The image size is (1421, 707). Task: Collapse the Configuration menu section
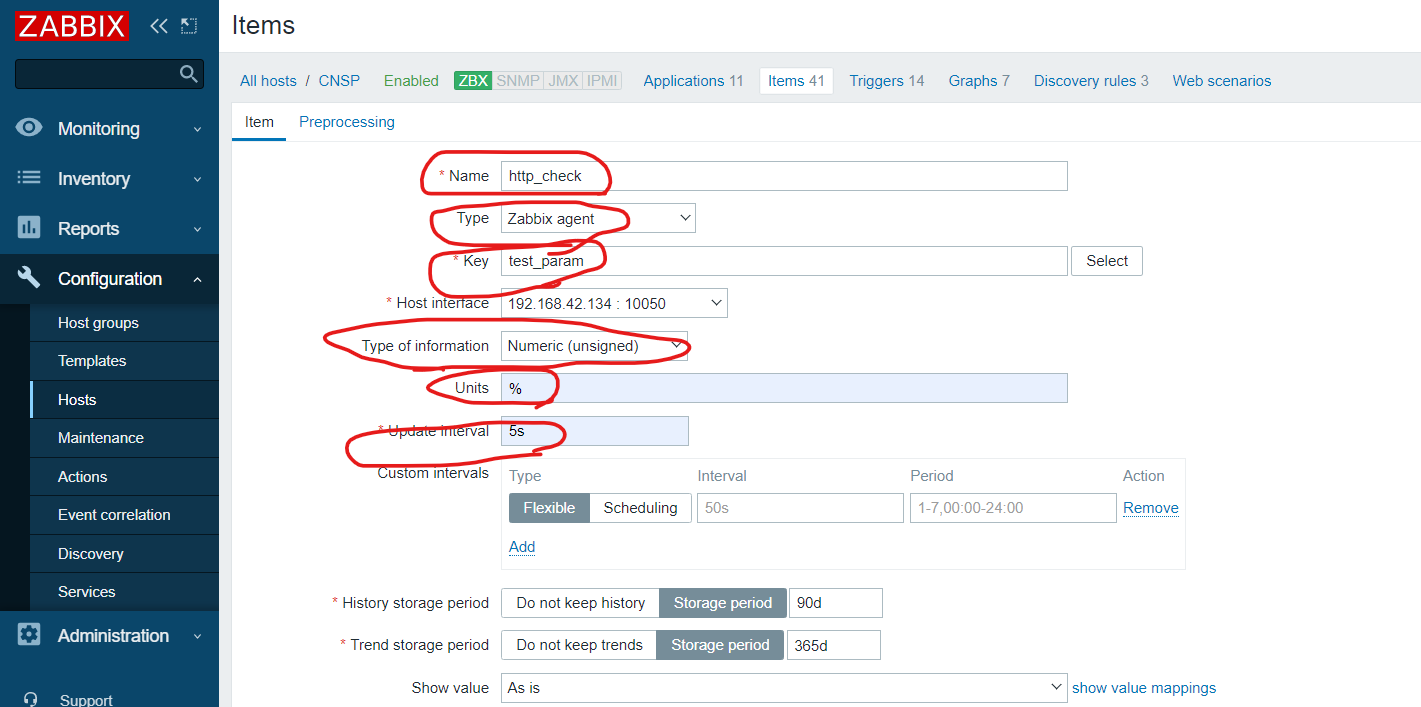click(109, 279)
